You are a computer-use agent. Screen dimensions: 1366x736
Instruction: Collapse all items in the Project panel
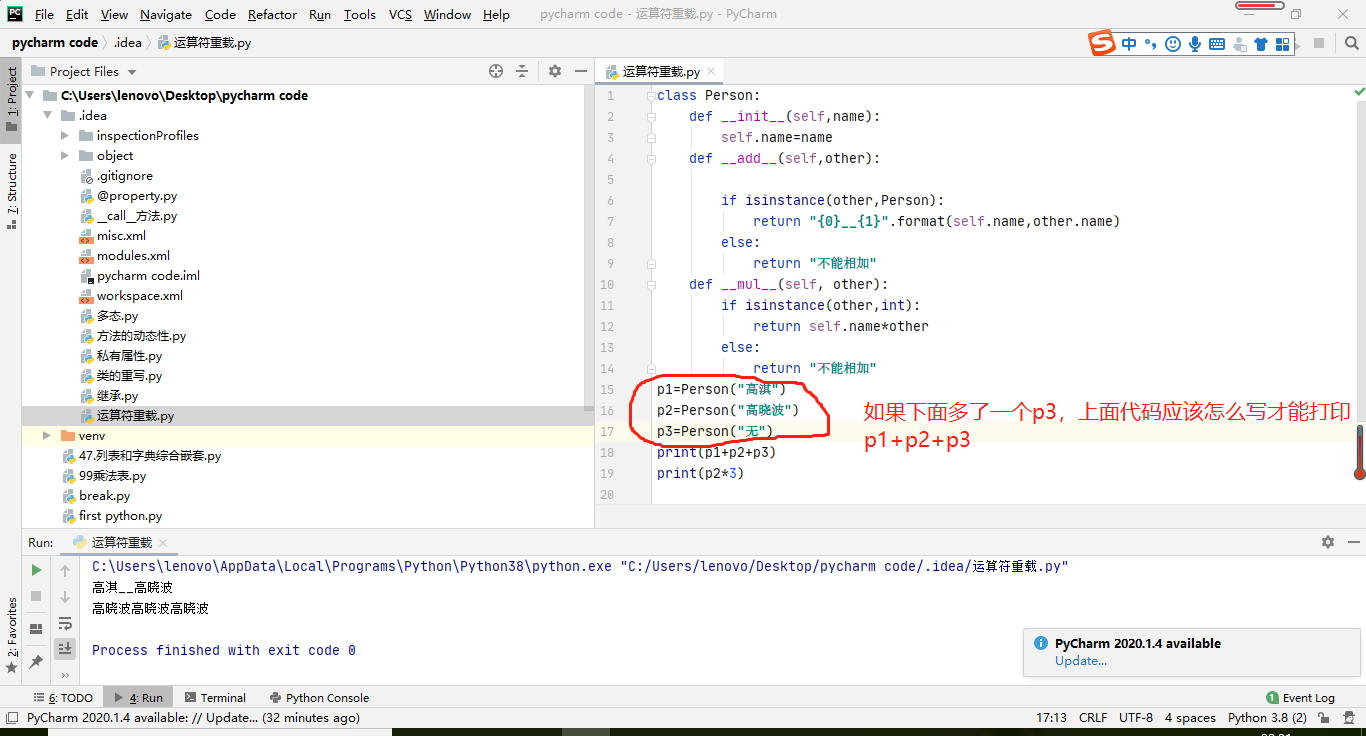522,71
